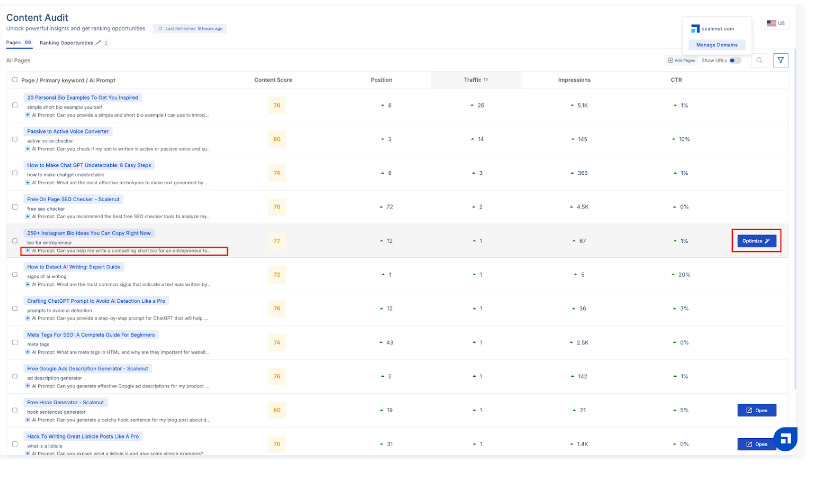
Task: Click Optimize for 250+ Instagram Bio Ideas
Action: click(x=756, y=241)
